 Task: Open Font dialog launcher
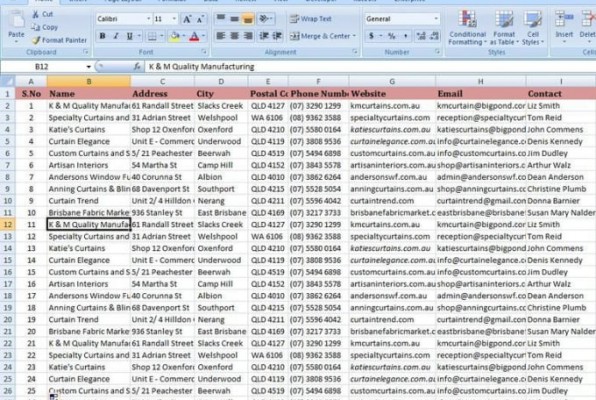pos(204,52)
